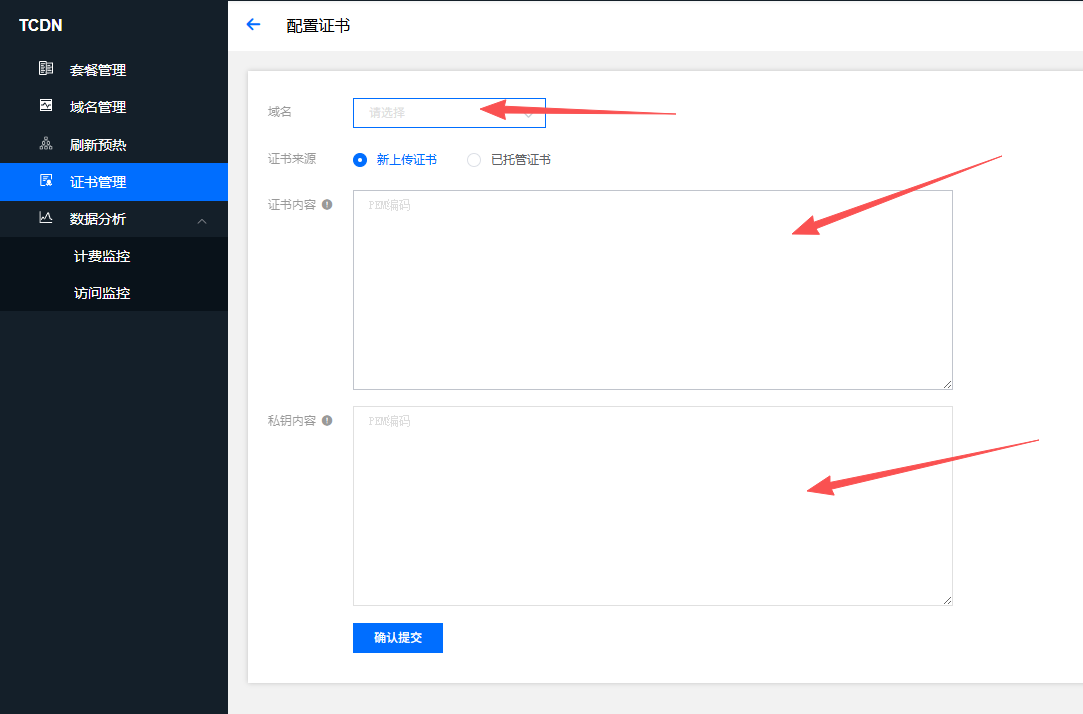The height and width of the screenshot is (714, 1083).
Task: Focus the 证书内容 PEM text area
Action: pyautogui.click(x=652, y=290)
